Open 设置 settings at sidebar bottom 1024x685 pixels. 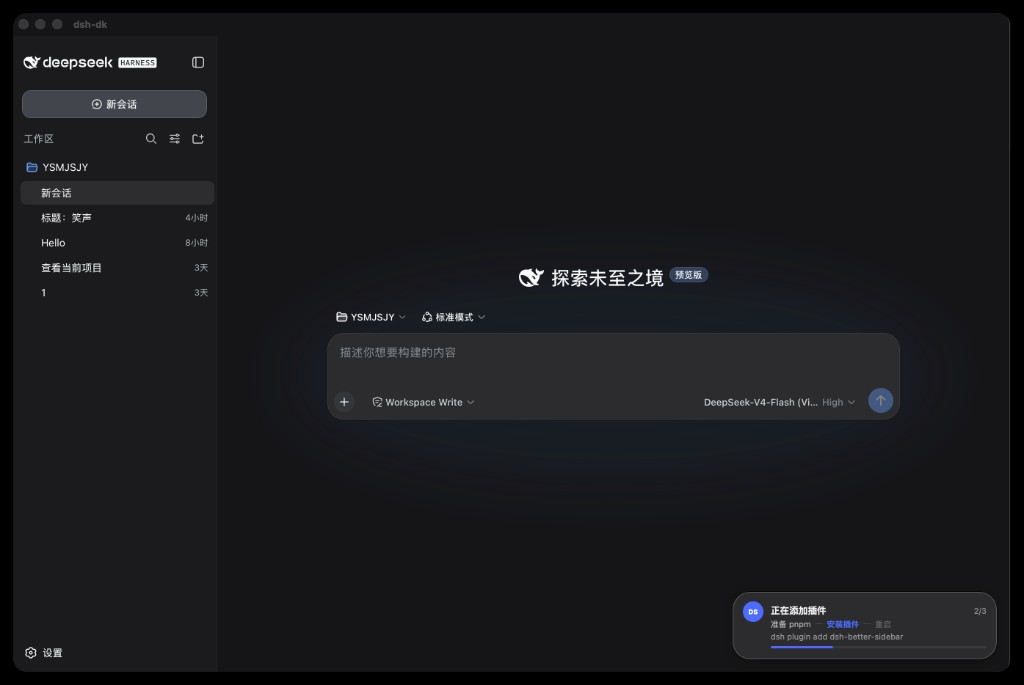(44, 652)
